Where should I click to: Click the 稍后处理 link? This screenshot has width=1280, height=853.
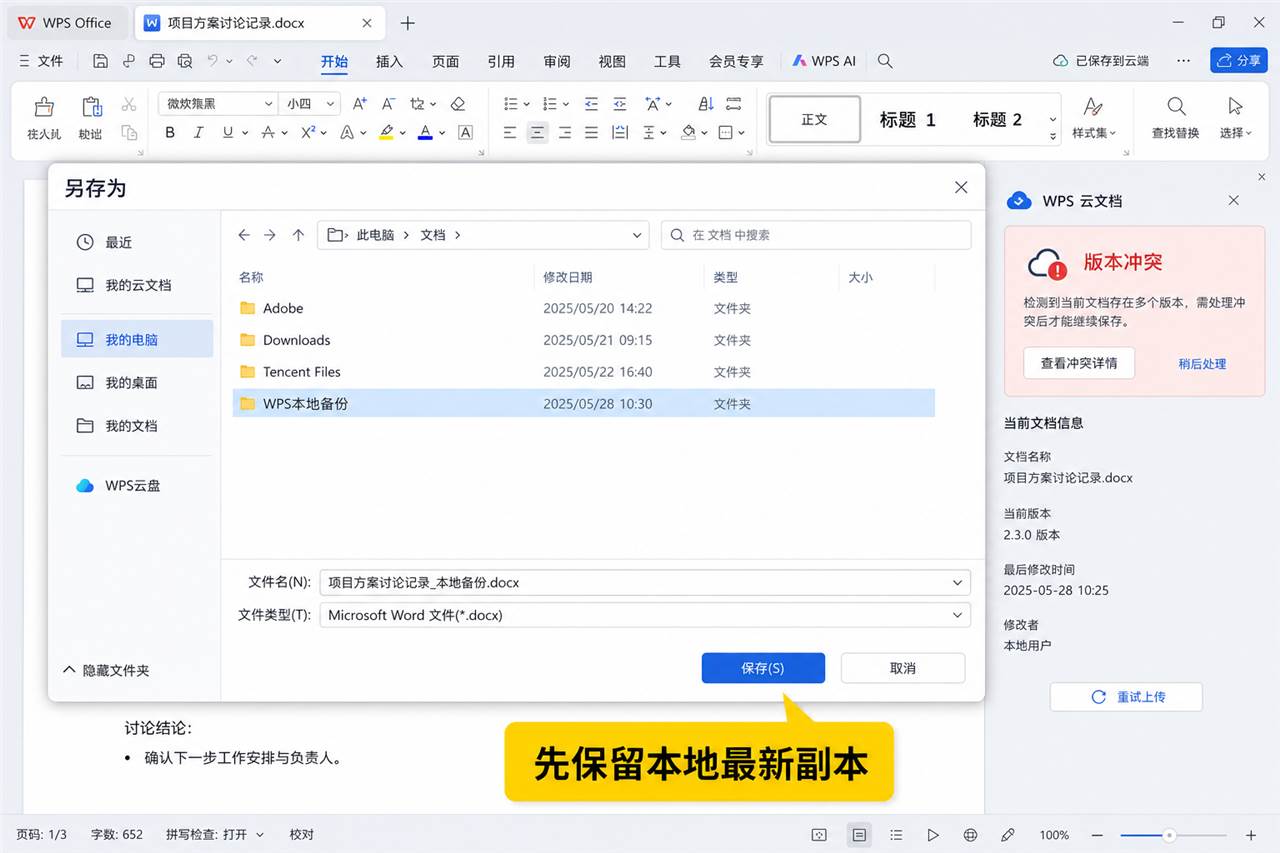point(1202,364)
